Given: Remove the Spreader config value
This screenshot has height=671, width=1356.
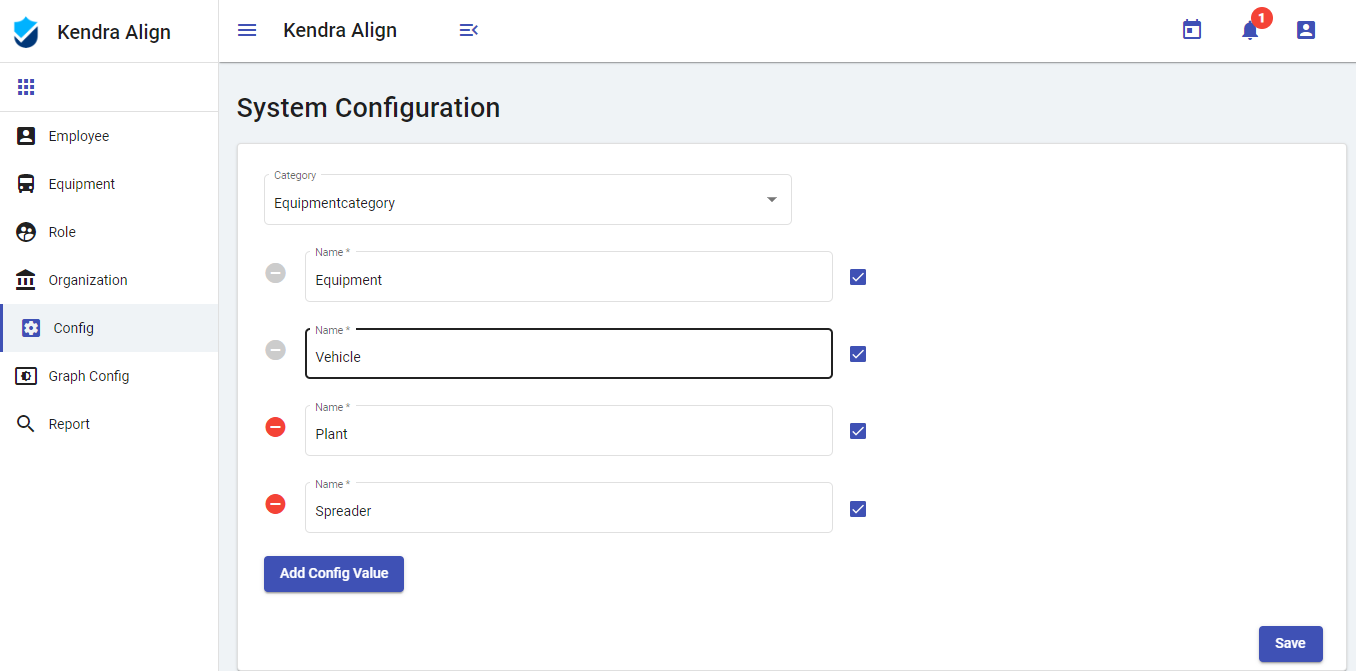Looking at the screenshot, I should pyautogui.click(x=275, y=504).
